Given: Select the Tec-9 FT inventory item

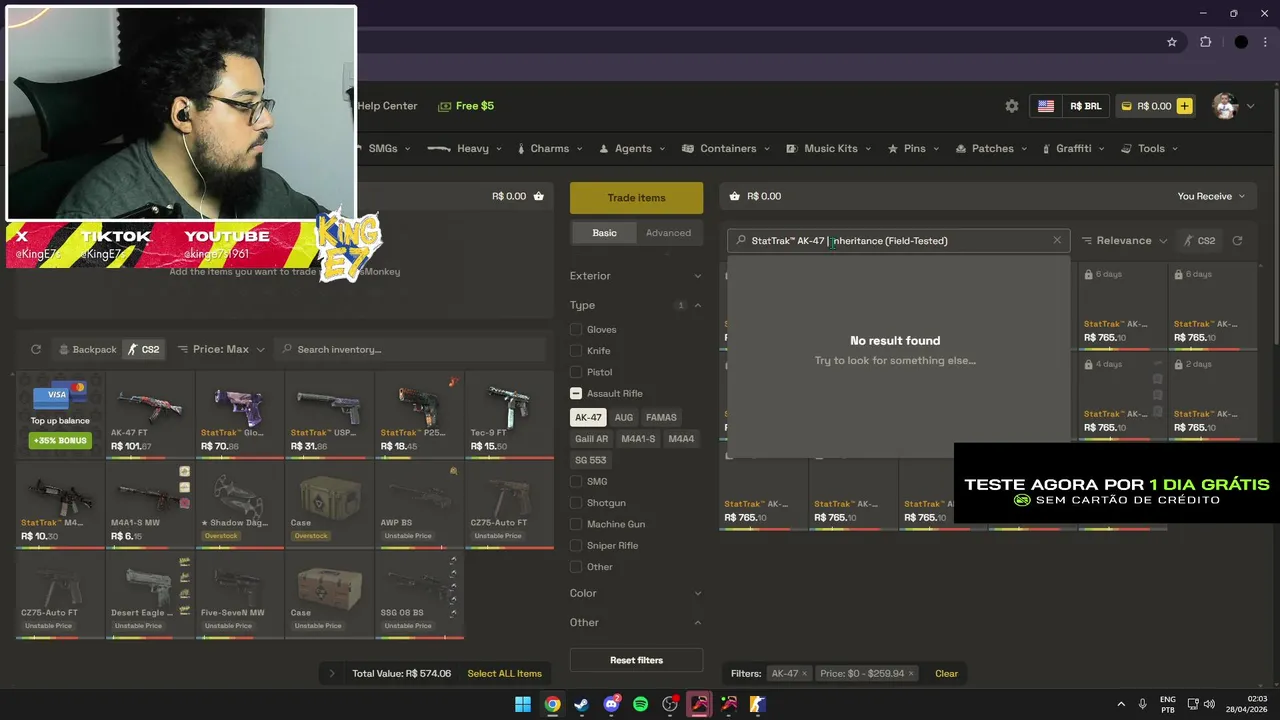Looking at the screenshot, I should tap(509, 414).
